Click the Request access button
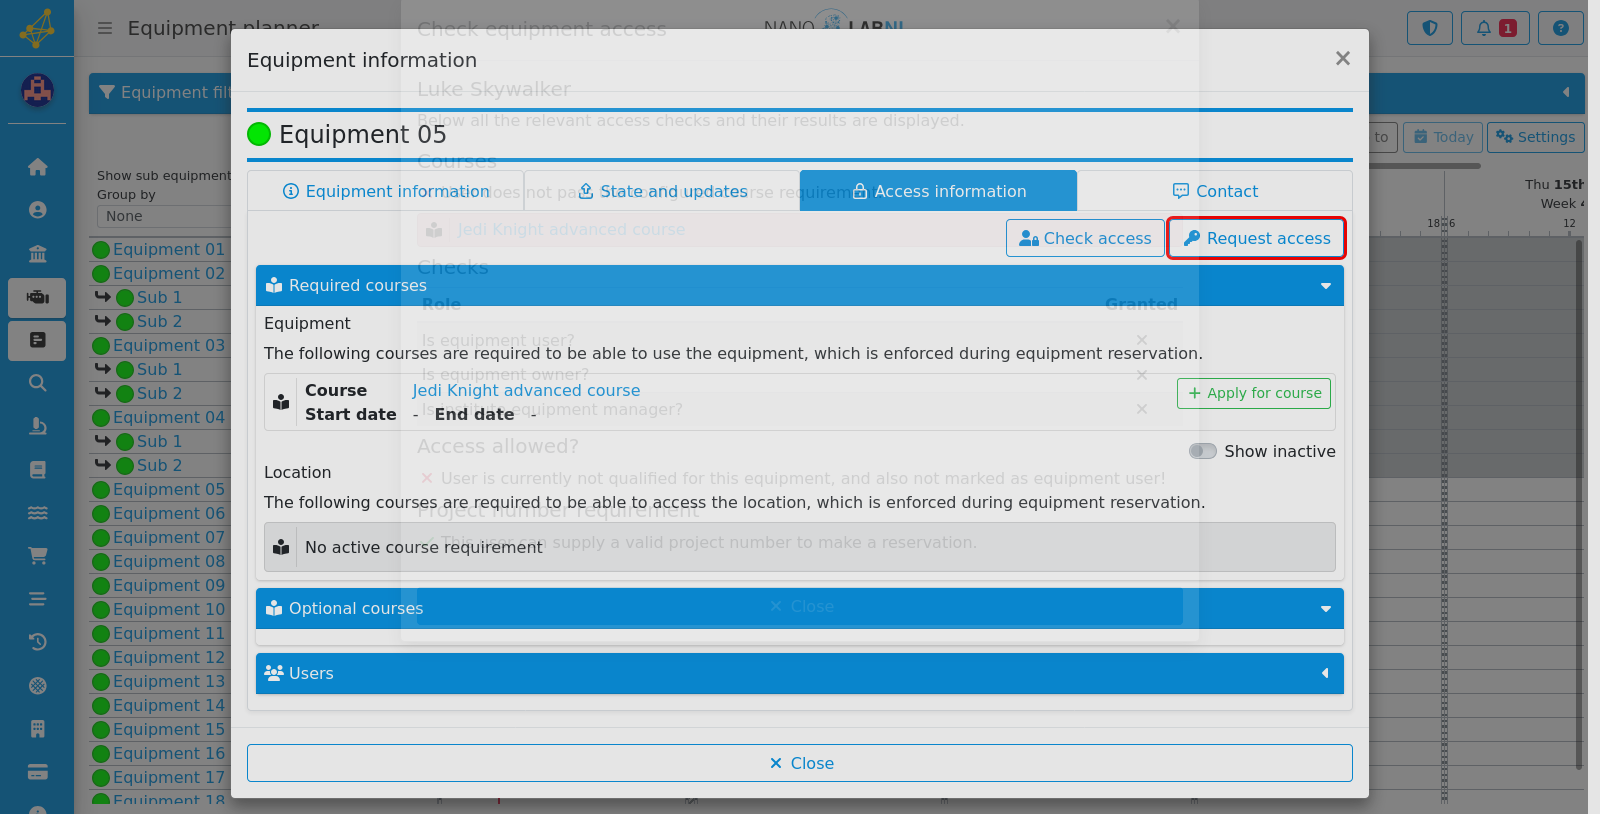Image resolution: width=1600 pixels, height=814 pixels. (1257, 238)
